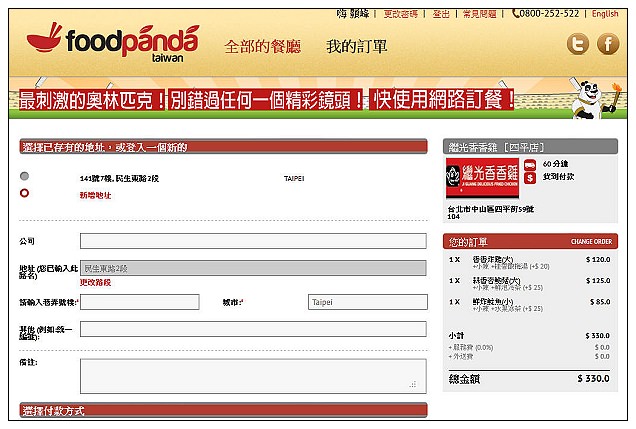Click the Taipei city input field
The width and height of the screenshot is (636, 429).
coord(367,302)
